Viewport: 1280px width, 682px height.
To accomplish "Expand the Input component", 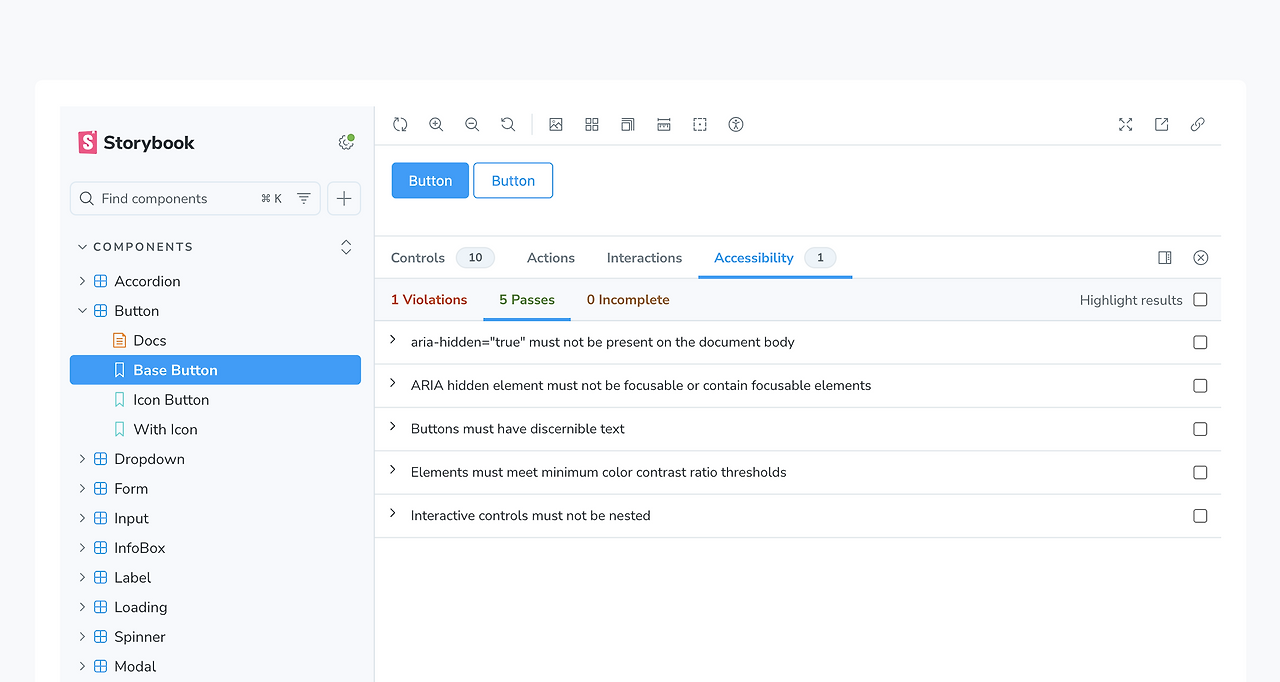I will pyautogui.click(x=82, y=518).
